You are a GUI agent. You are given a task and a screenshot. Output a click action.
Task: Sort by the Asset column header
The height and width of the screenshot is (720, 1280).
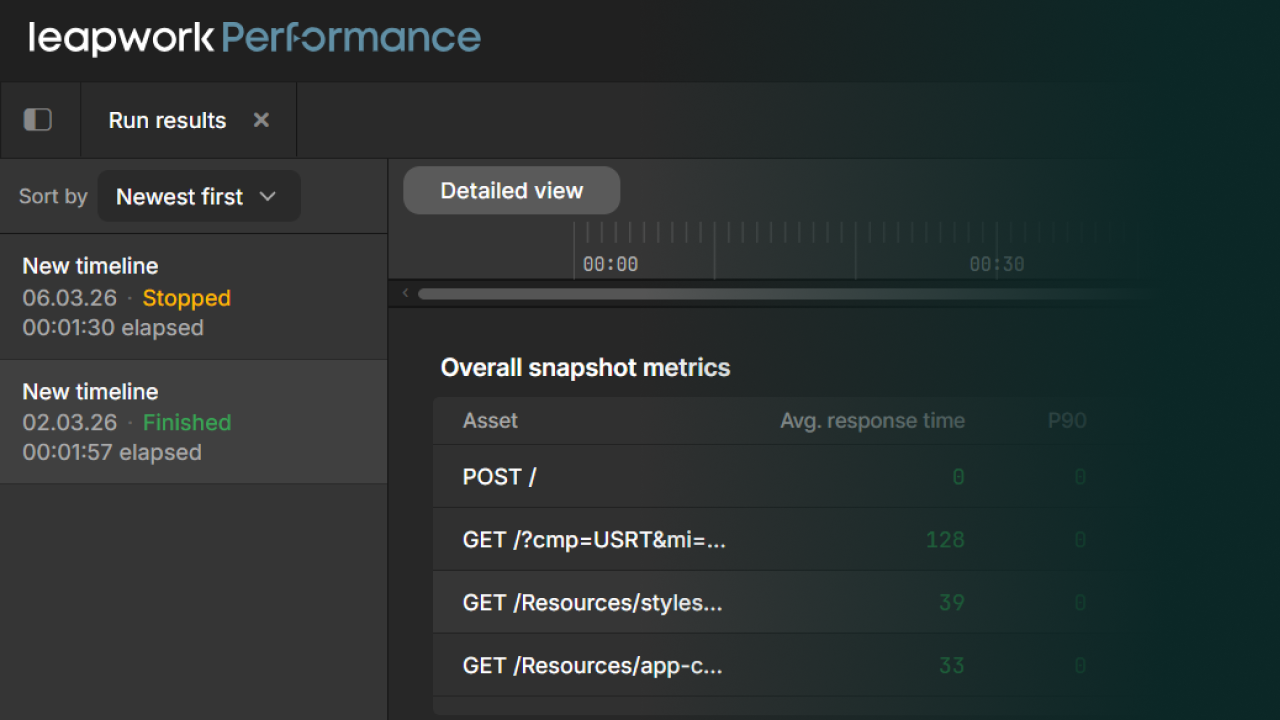point(490,421)
